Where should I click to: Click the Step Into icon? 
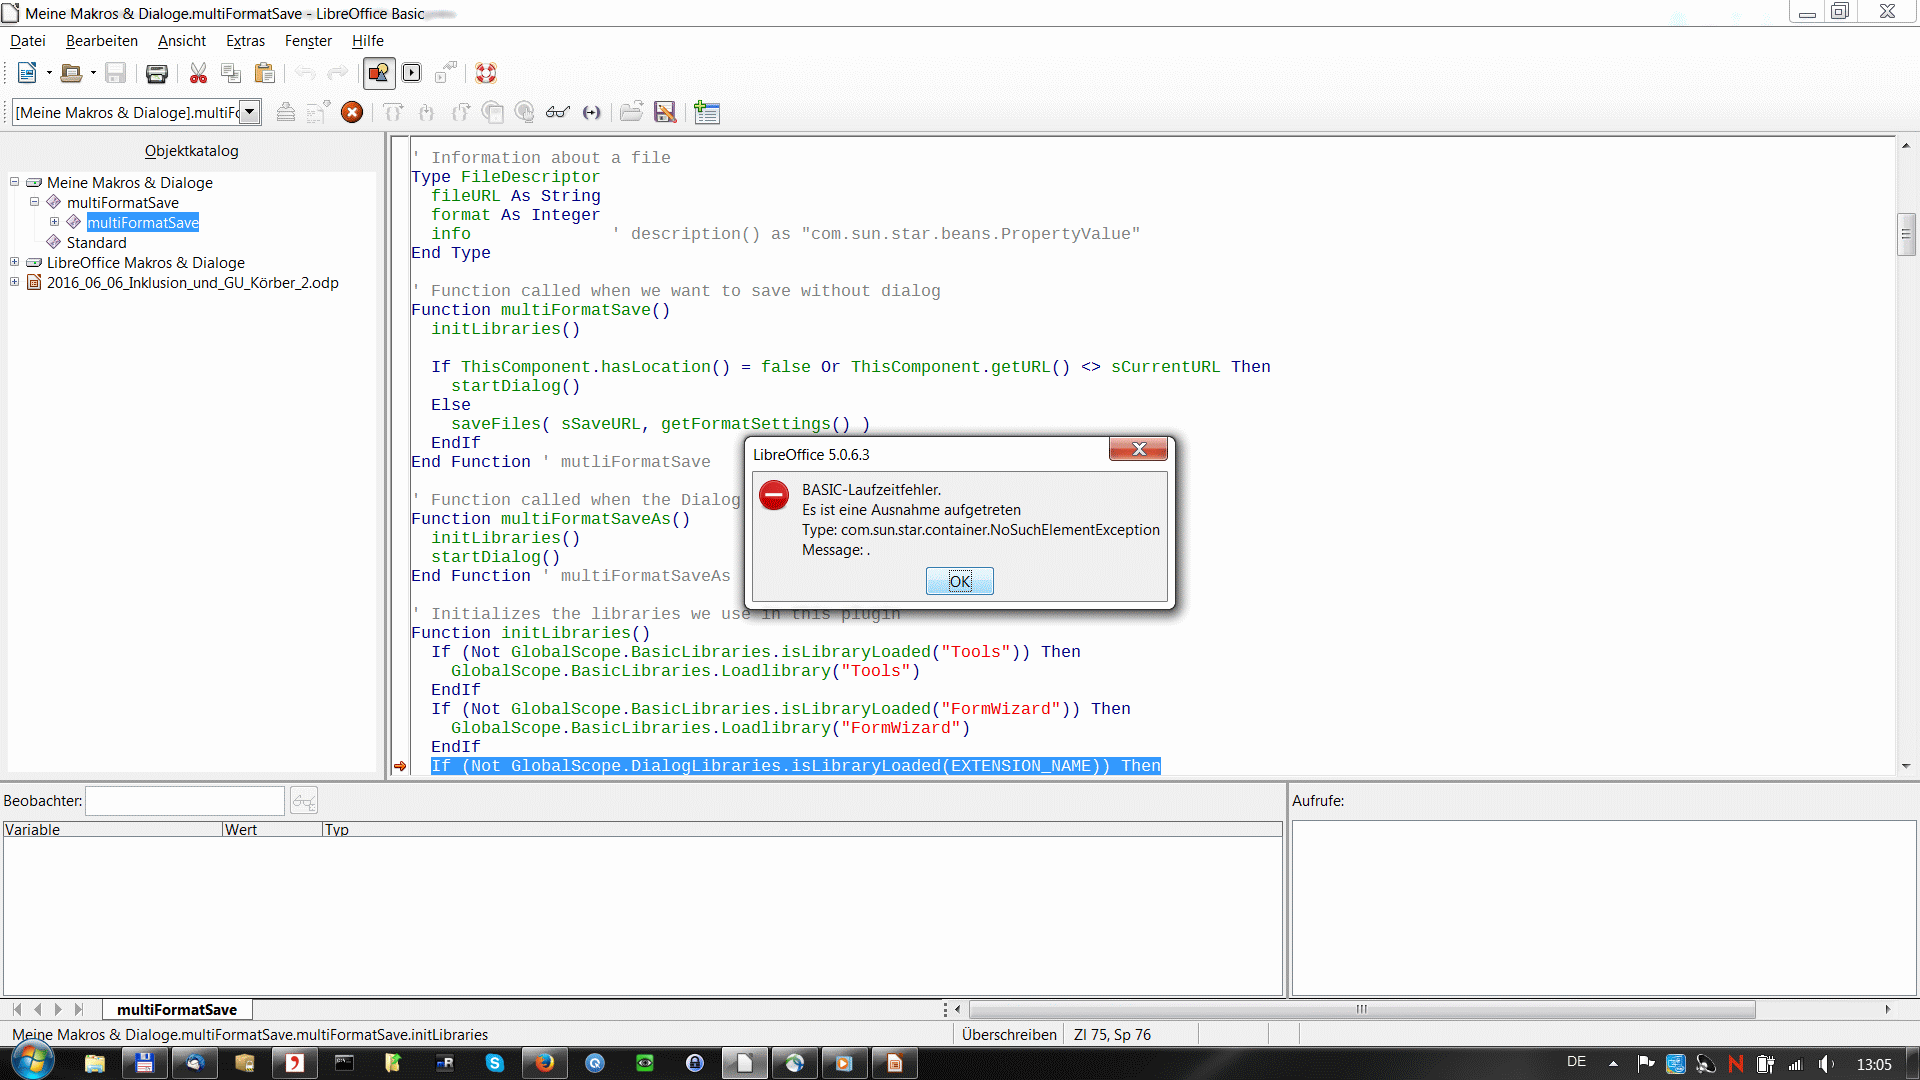(x=427, y=112)
